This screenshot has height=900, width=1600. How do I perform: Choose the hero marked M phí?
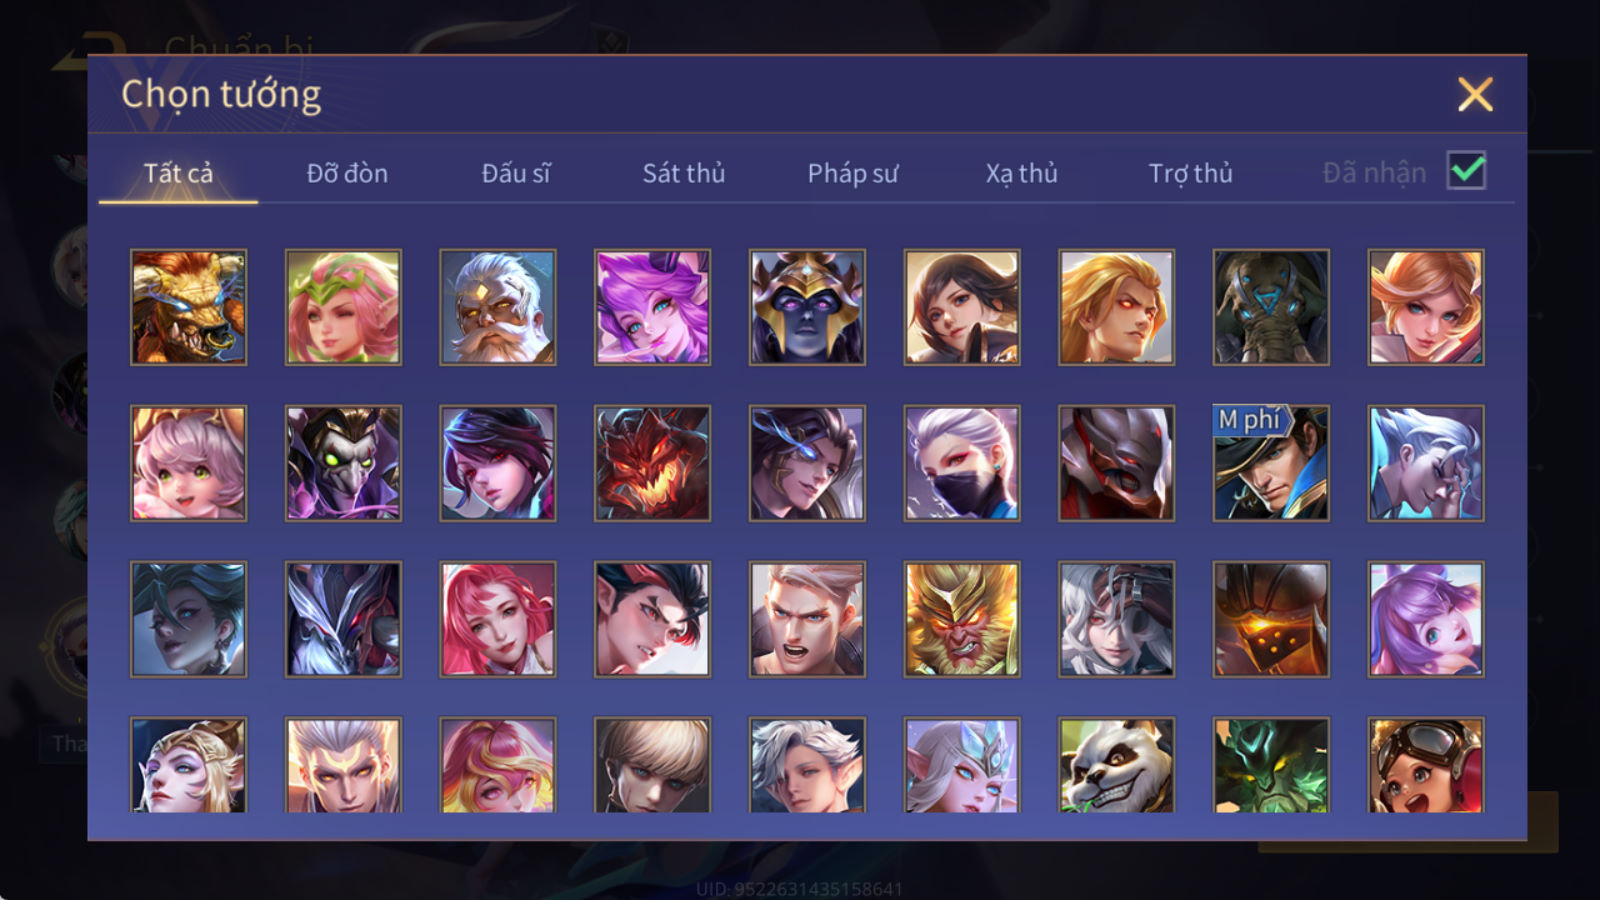tap(1271, 463)
